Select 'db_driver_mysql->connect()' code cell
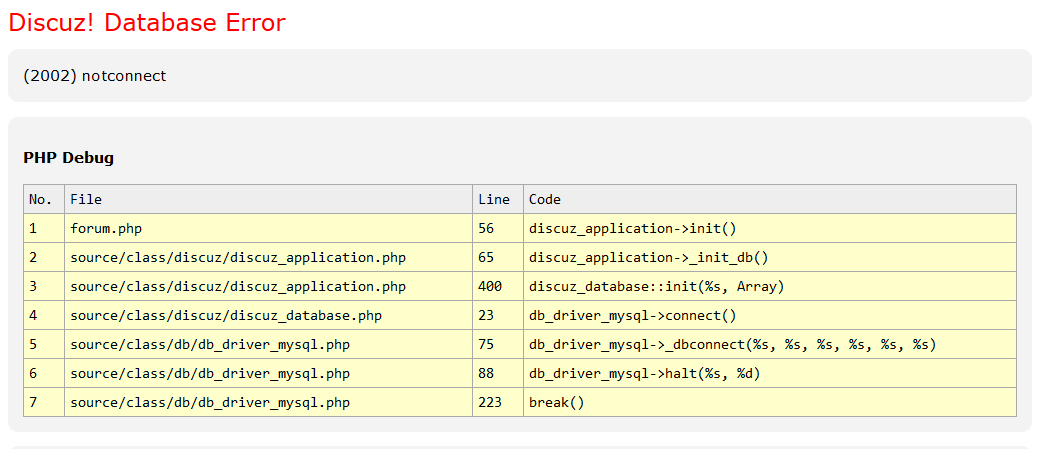Viewport: 1038px width, 449px height. pos(770,316)
